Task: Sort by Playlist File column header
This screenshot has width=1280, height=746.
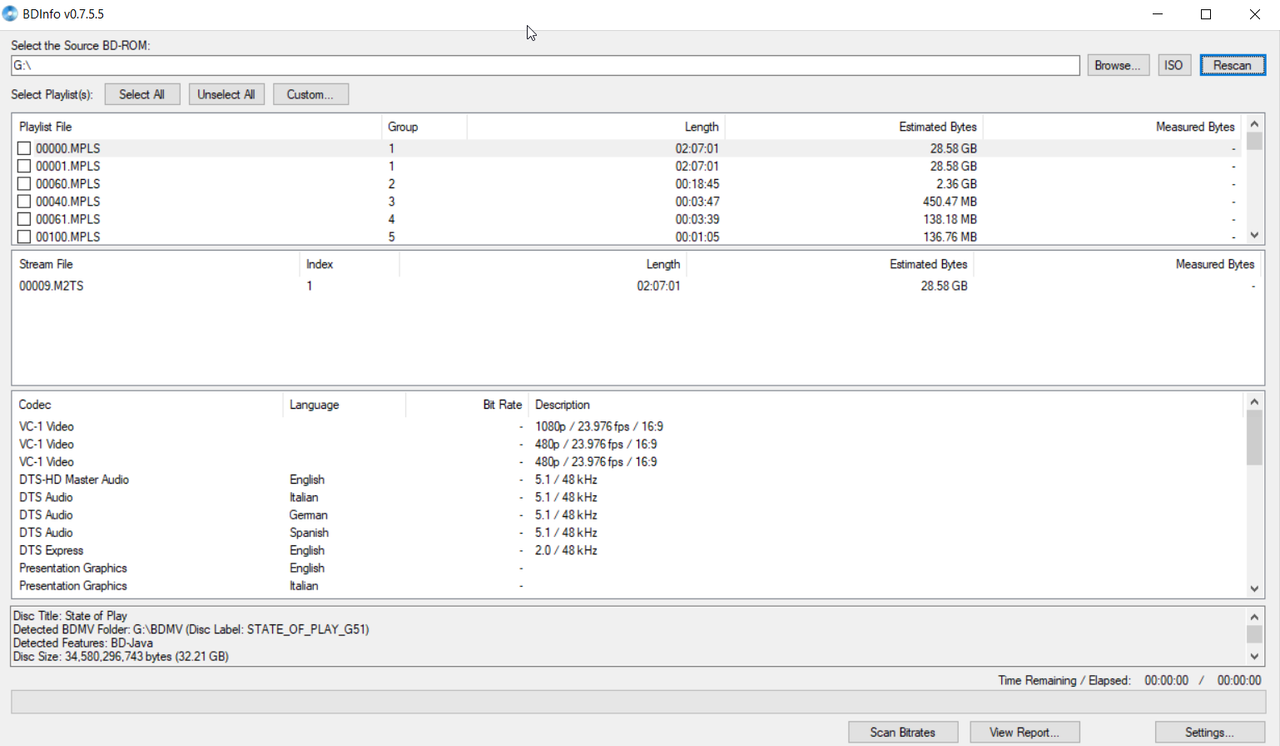Action: tap(197, 127)
